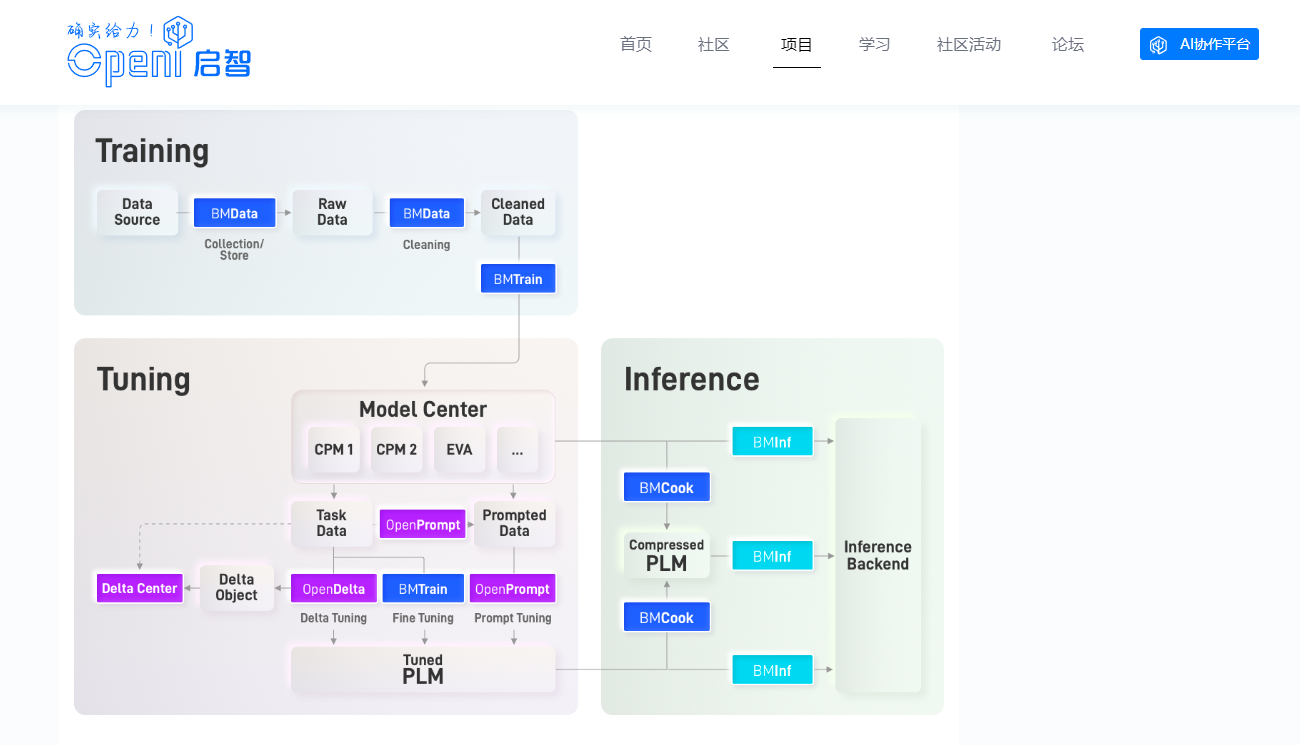Select the CPM 1 model box
This screenshot has width=1300, height=745.
click(x=334, y=450)
